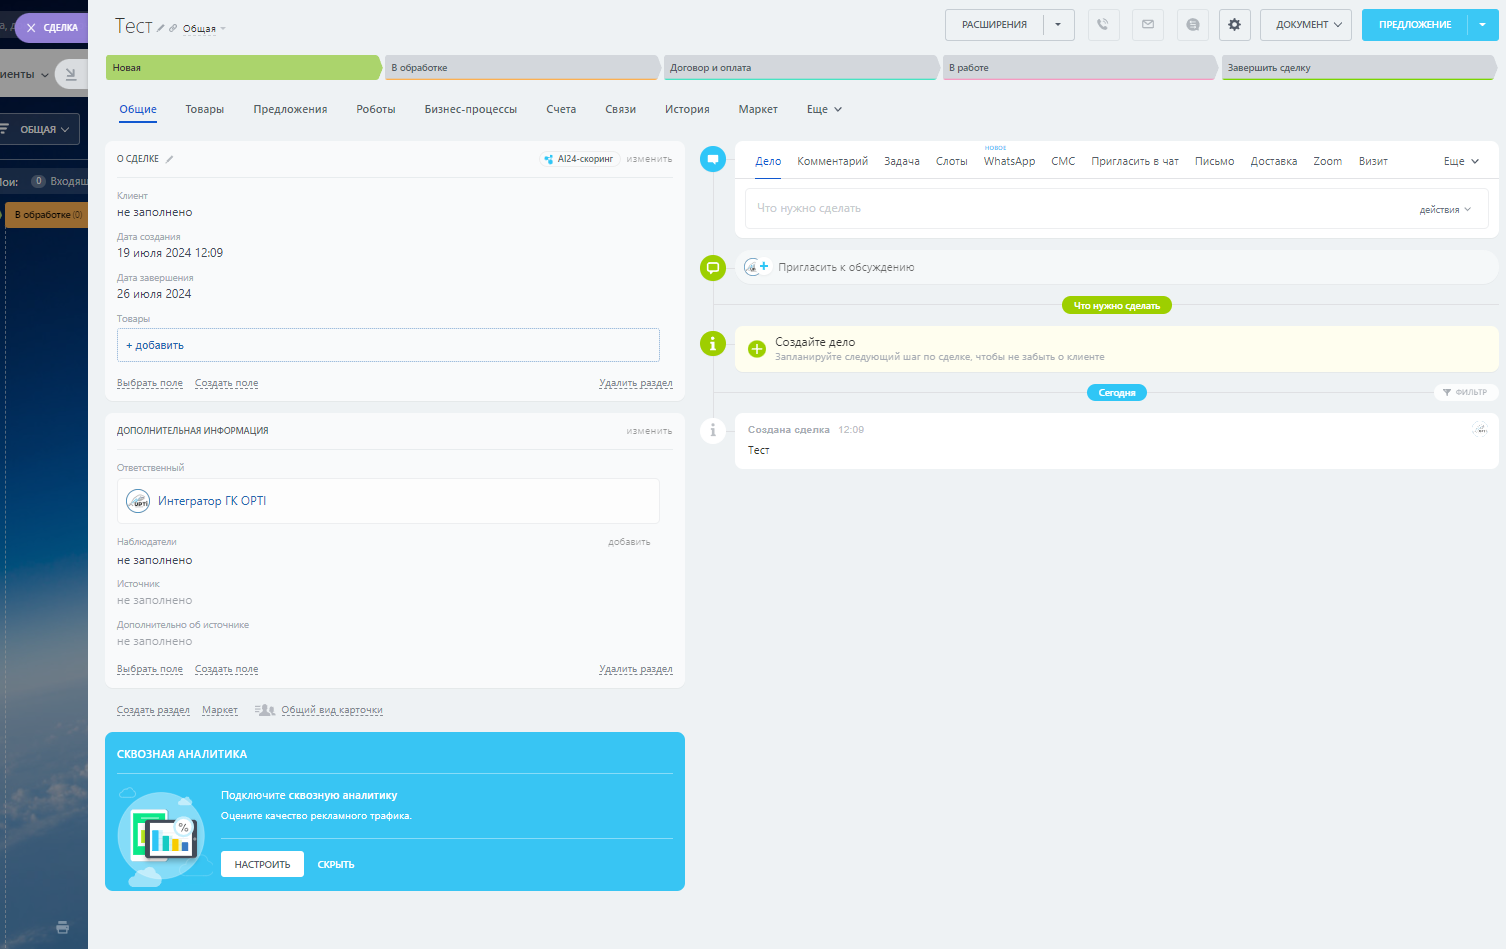Screen dimensions: 1506x949
Task: Move deal to the Договор и оплата stage
Action: click(800, 68)
